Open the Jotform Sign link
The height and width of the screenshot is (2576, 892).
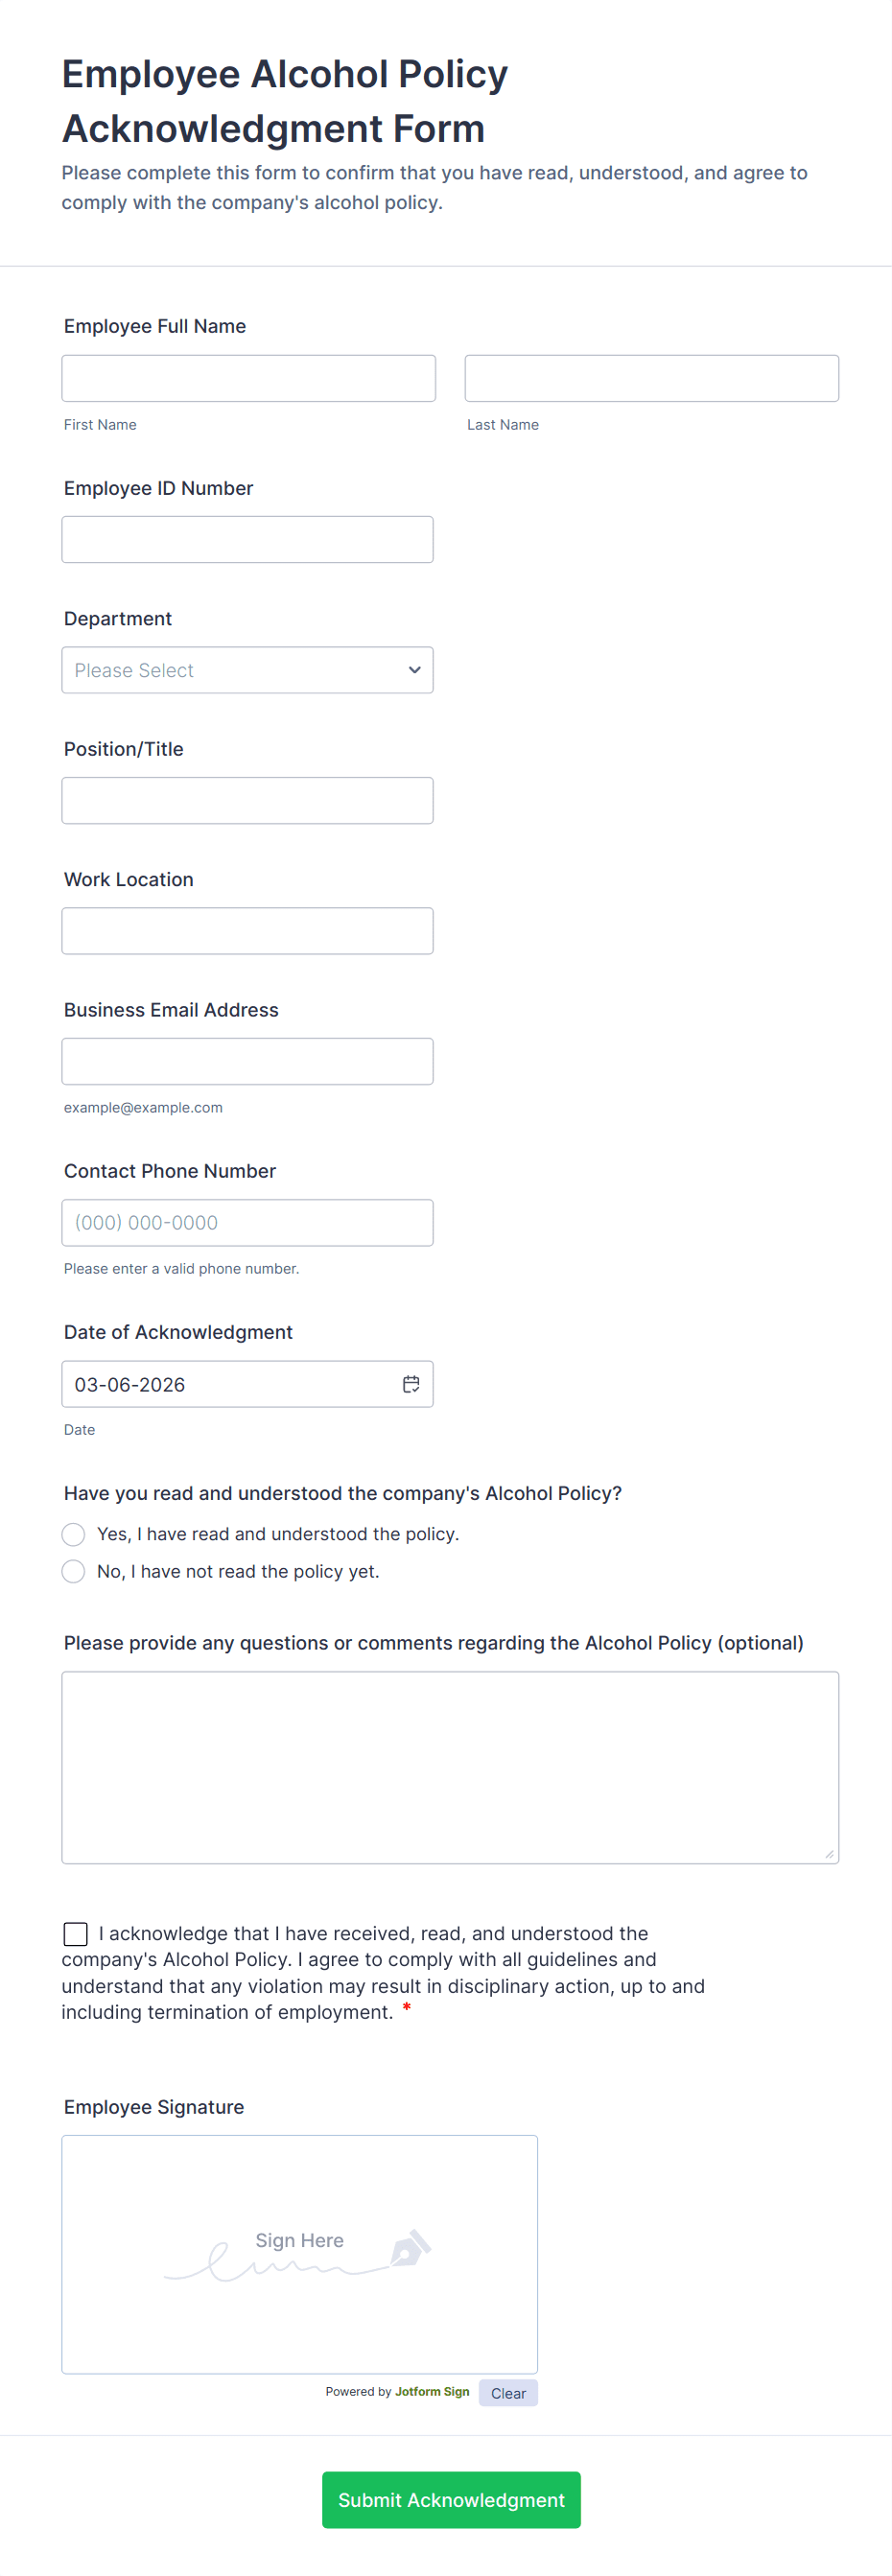pos(432,2392)
